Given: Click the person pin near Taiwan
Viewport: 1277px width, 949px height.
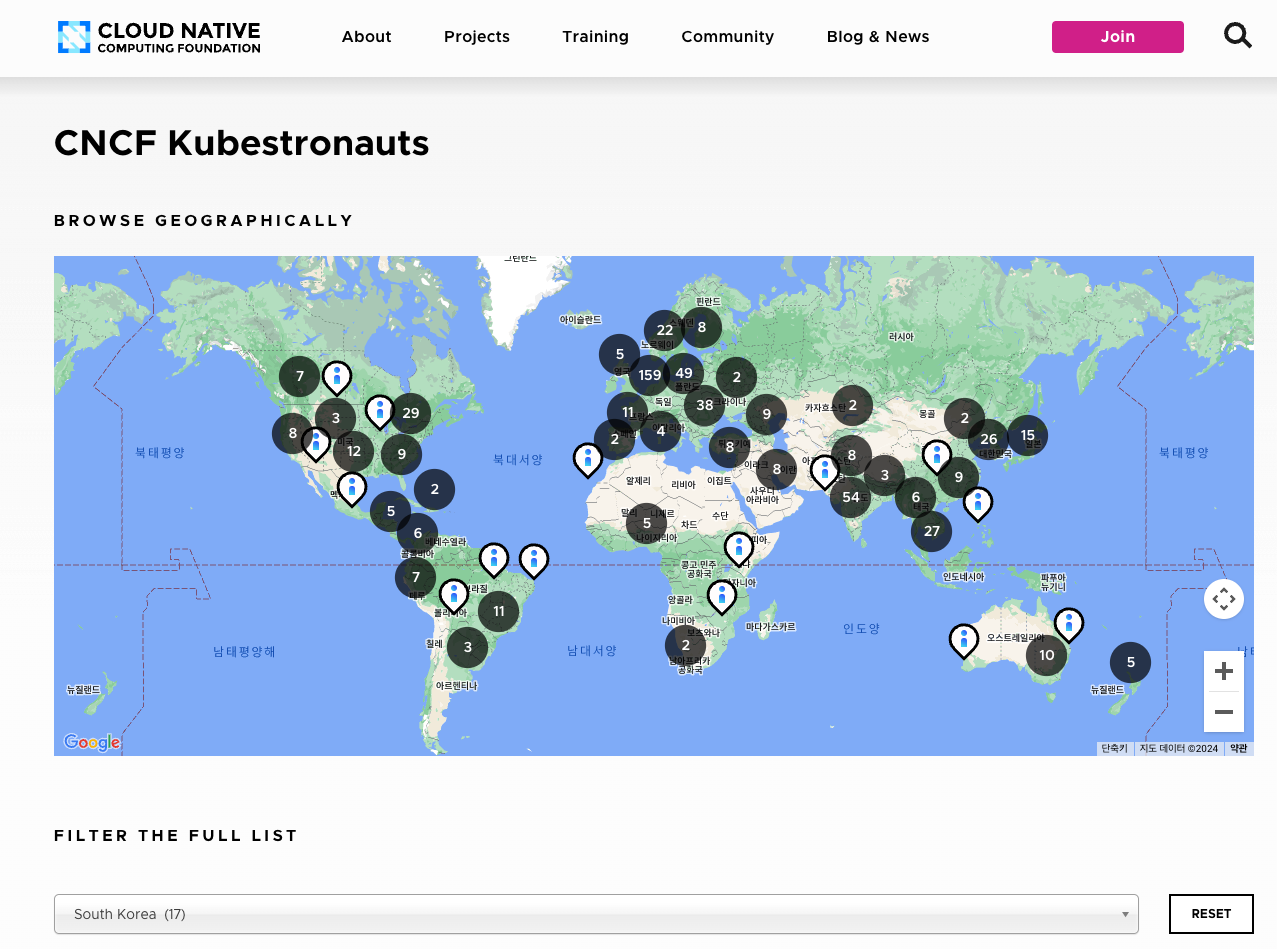Looking at the screenshot, I should coord(978,503).
